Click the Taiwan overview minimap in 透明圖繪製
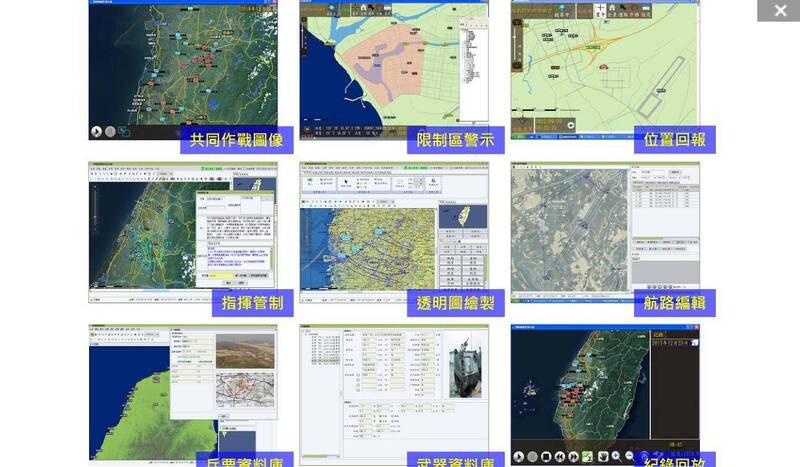This screenshot has height=467, width=800. point(463,216)
